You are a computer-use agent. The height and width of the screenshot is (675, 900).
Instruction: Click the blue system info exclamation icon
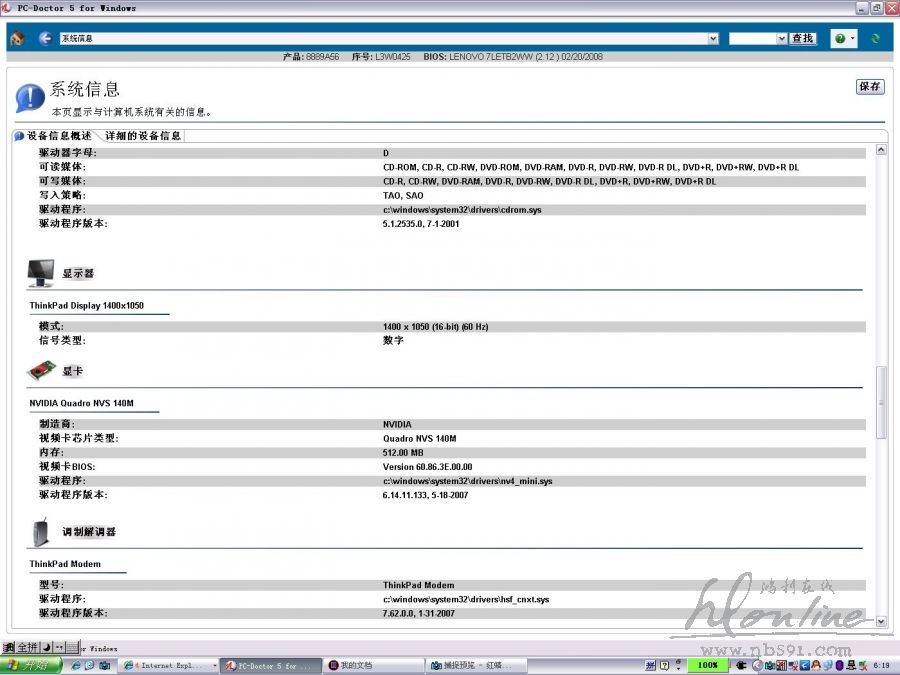[29, 98]
